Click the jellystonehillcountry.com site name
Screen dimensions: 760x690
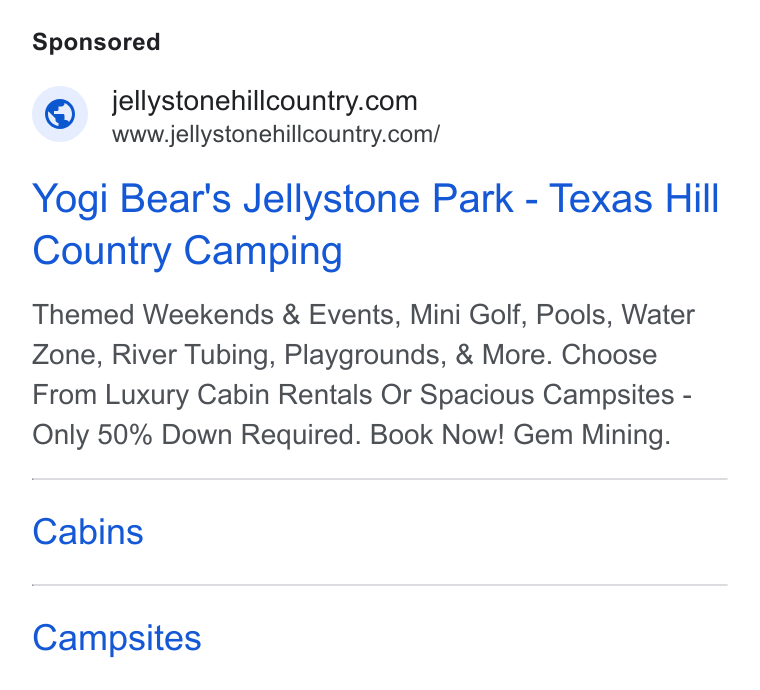click(x=265, y=101)
